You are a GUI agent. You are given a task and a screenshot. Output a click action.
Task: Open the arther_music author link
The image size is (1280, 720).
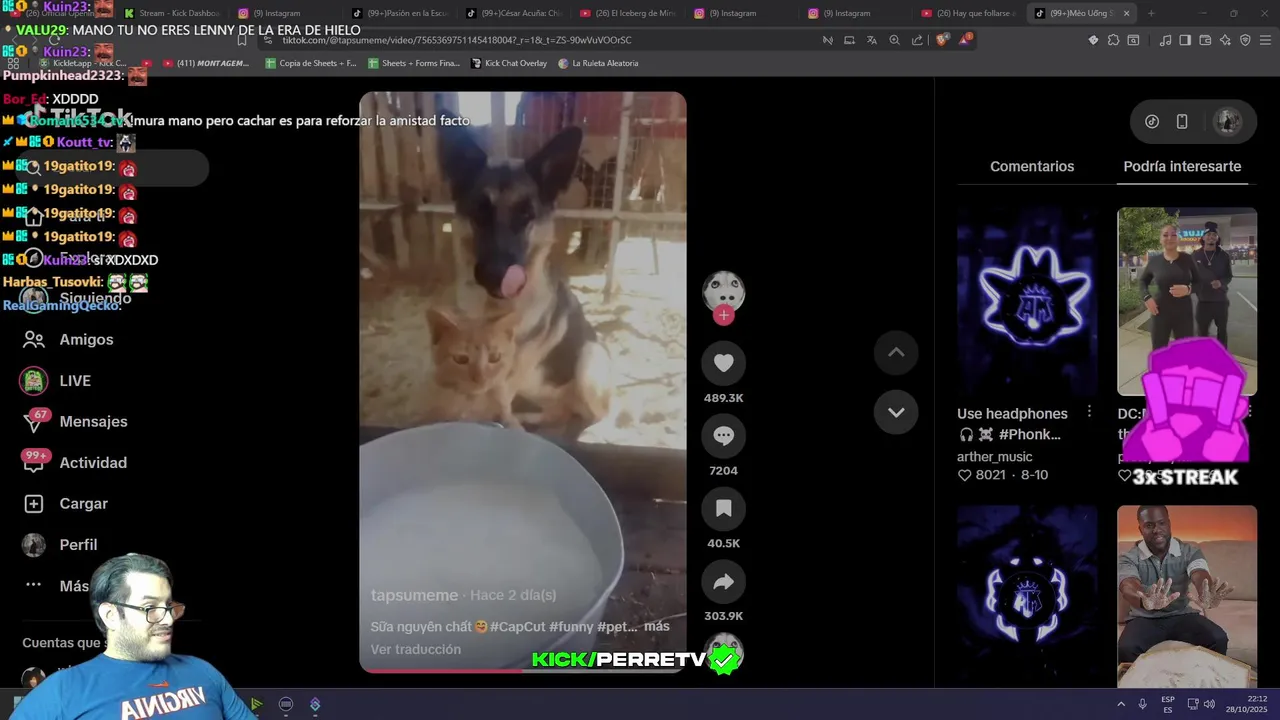click(995, 456)
